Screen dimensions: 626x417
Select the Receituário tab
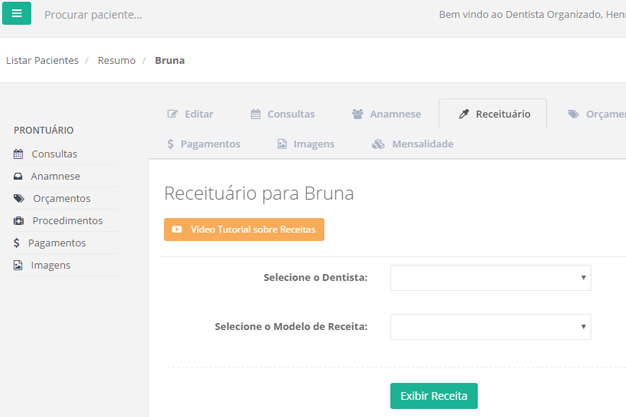coord(493,114)
